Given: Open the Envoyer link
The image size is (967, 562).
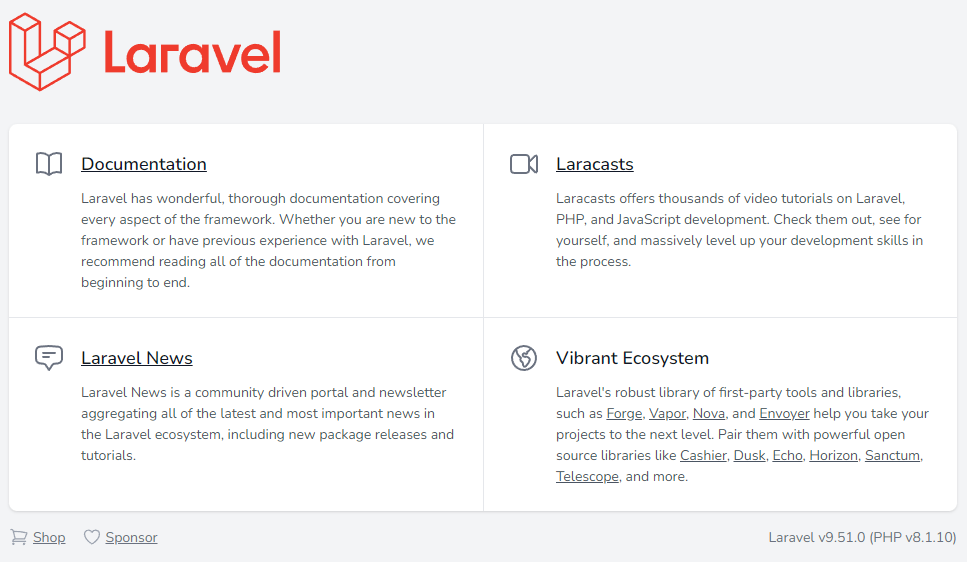Looking at the screenshot, I should [784, 413].
